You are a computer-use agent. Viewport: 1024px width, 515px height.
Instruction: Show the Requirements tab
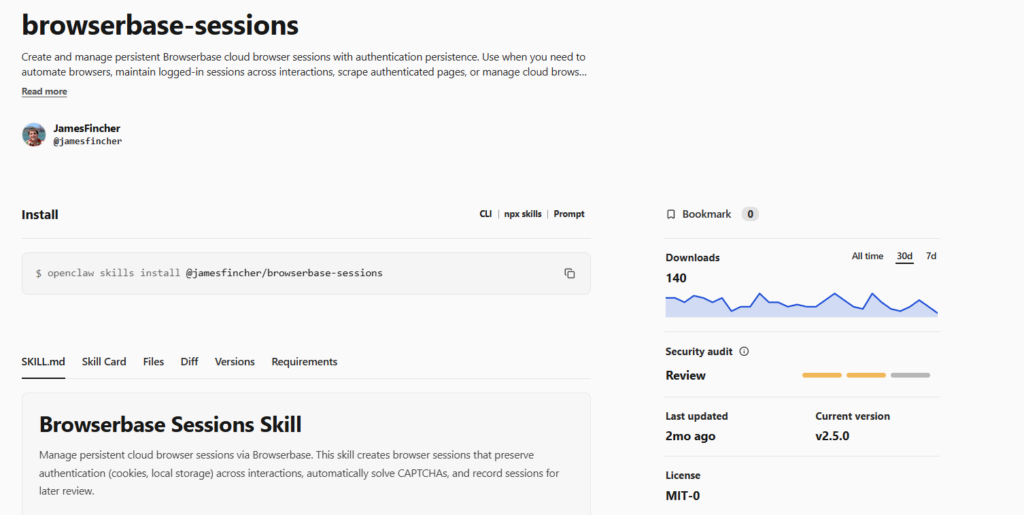pyautogui.click(x=304, y=362)
